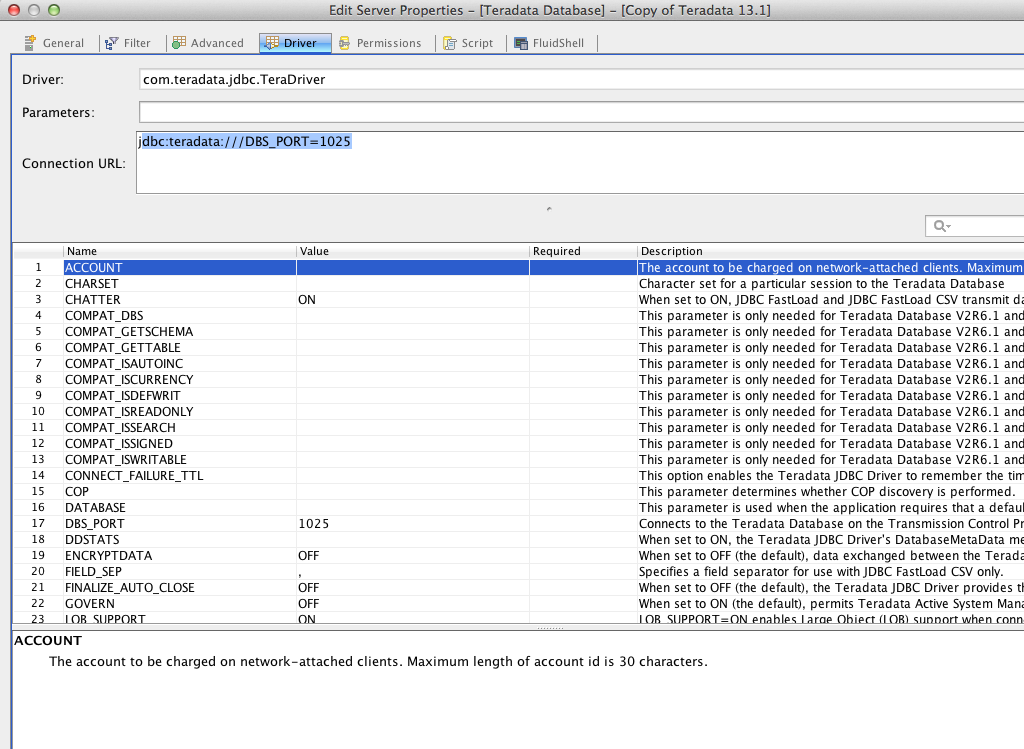
Task: Select the COMPAT_ISCURRENCY row
Action: (519, 379)
